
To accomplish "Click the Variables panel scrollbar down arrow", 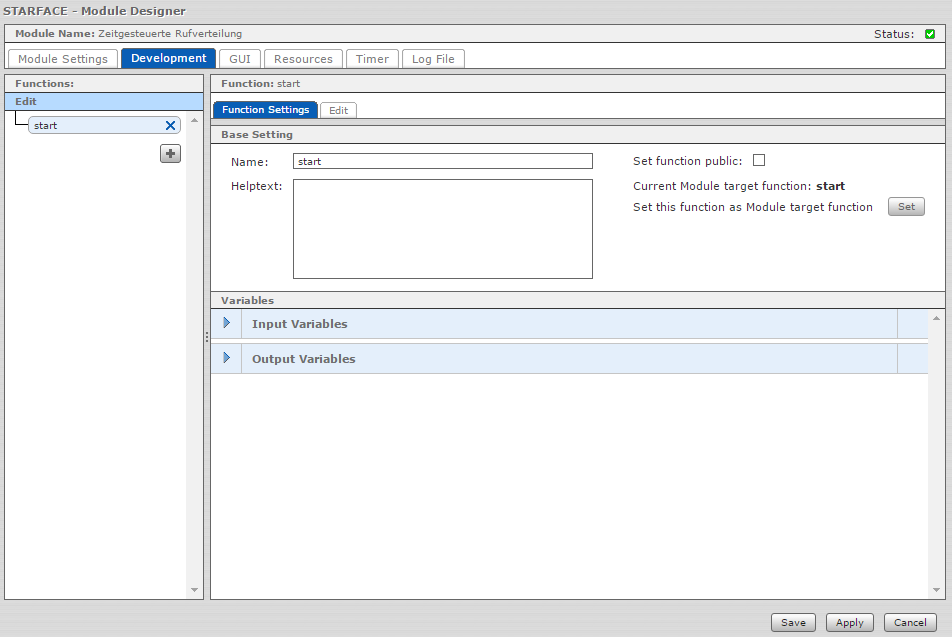I will pos(936,590).
